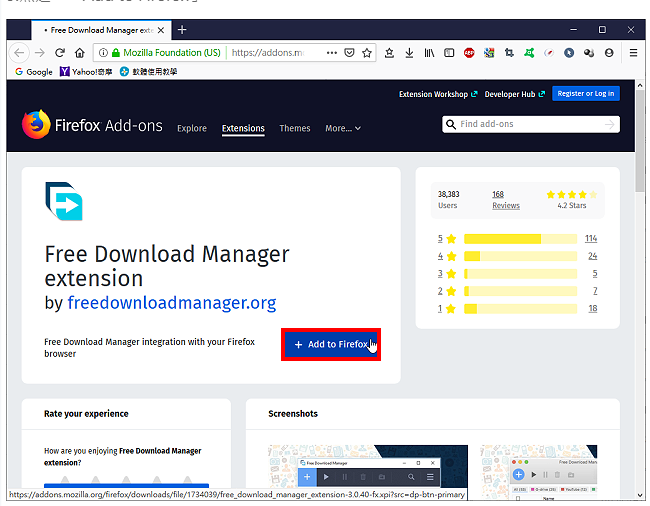Open the Adblock Plus extension icon
The image size is (650, 506).
click(469, 53)
